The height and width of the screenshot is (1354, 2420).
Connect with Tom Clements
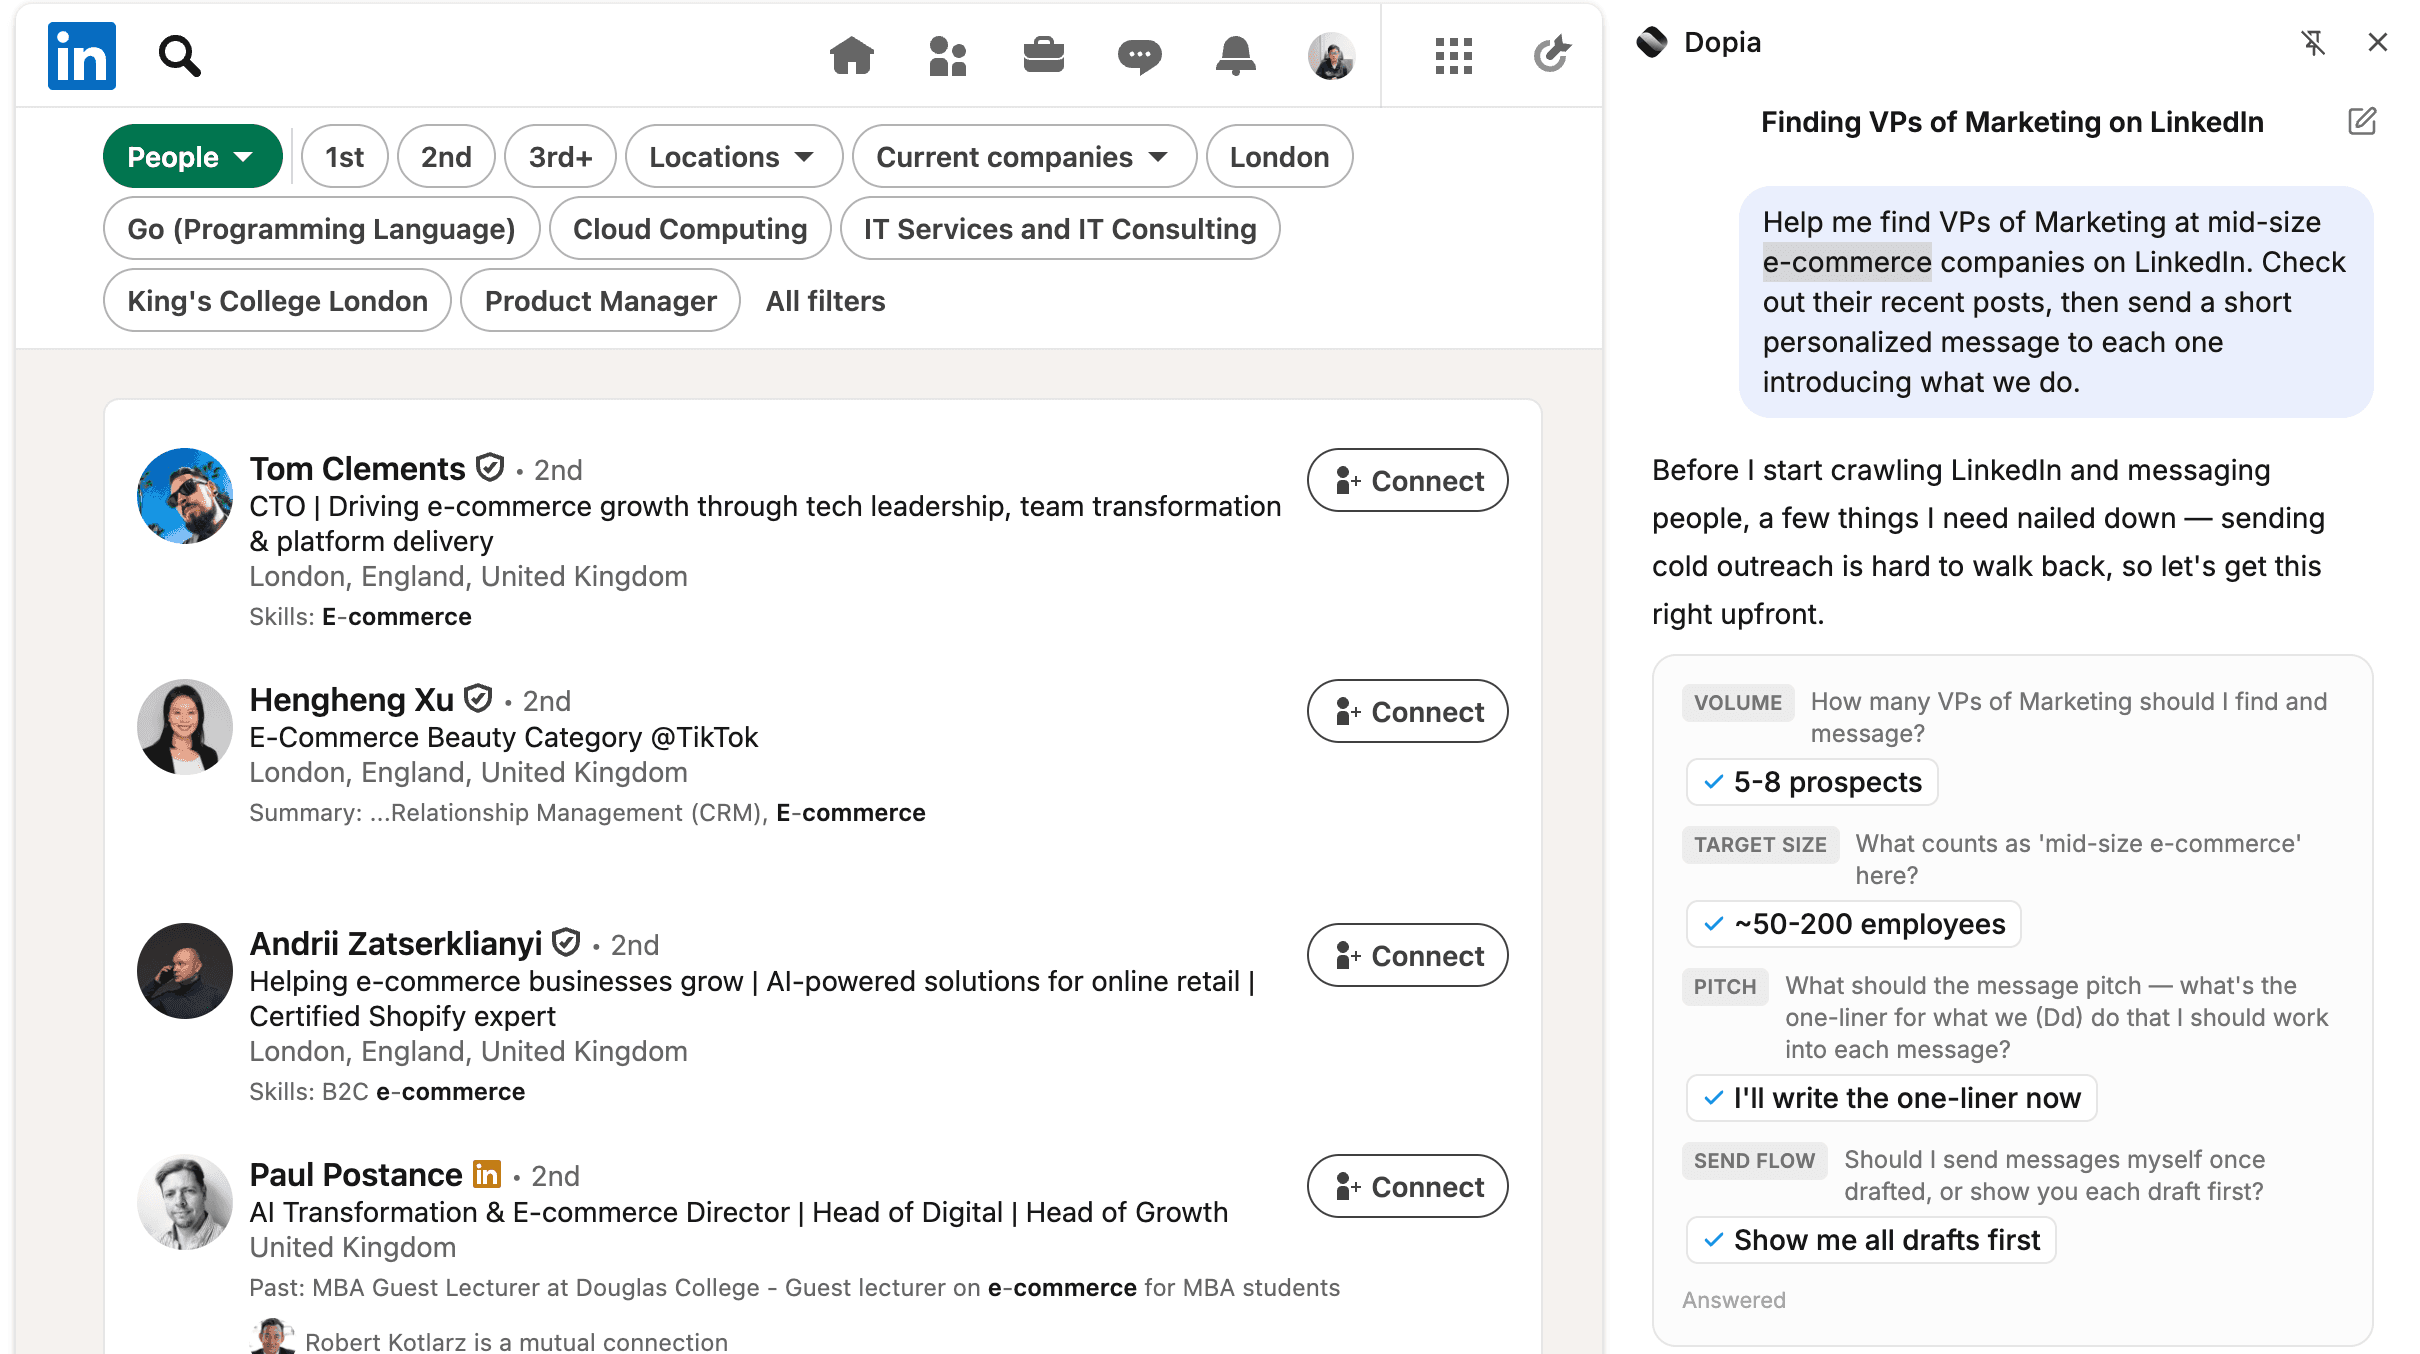1407,481
